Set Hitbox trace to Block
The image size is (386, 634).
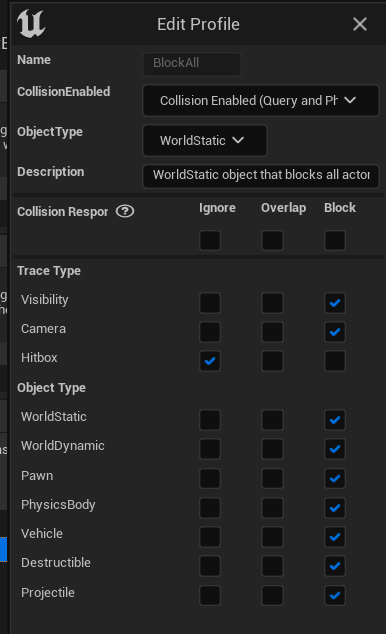(335, 361)
